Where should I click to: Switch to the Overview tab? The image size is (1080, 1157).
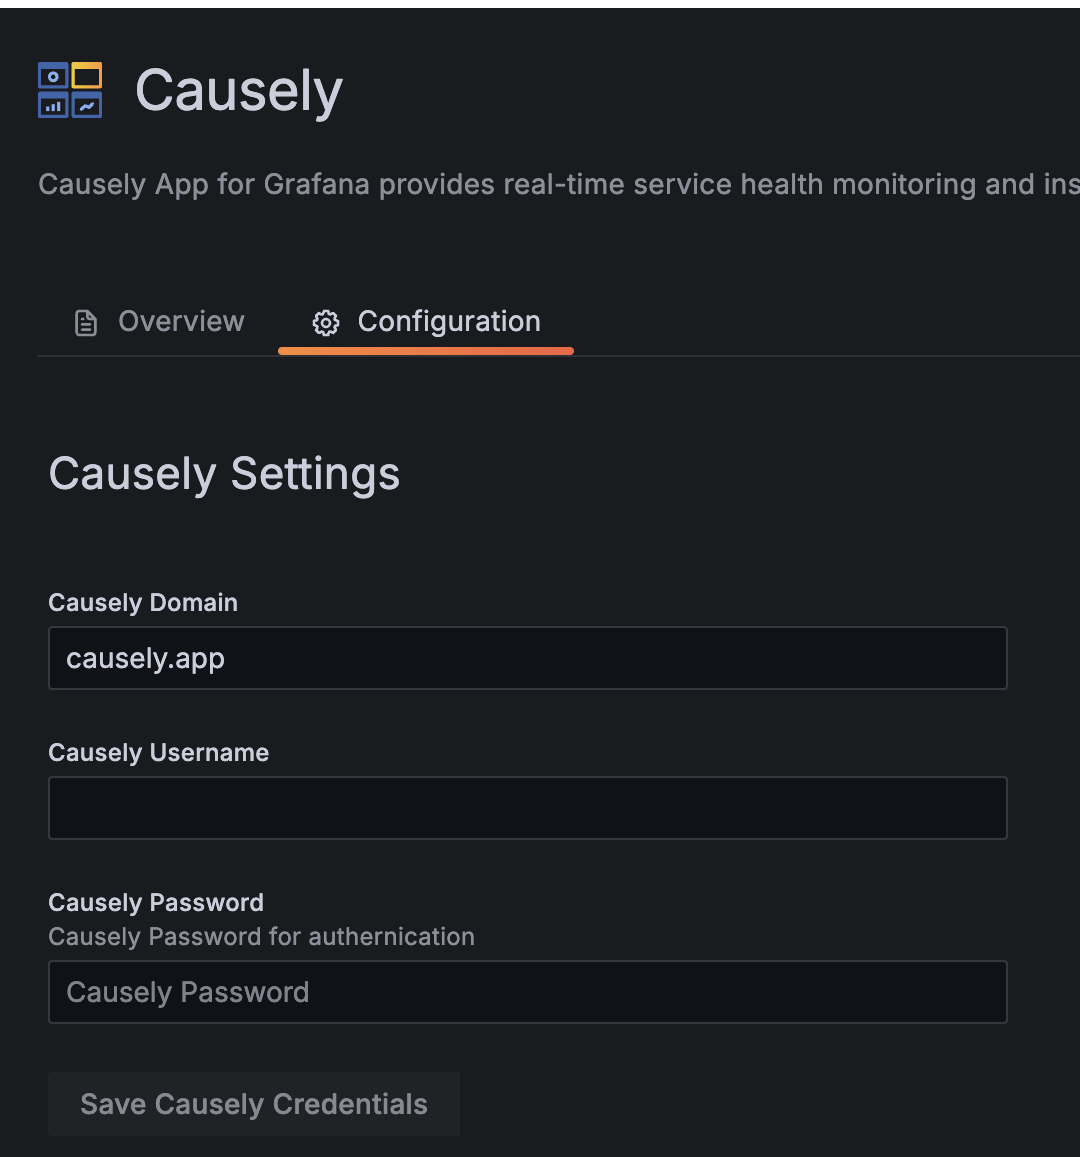[180, 321]
